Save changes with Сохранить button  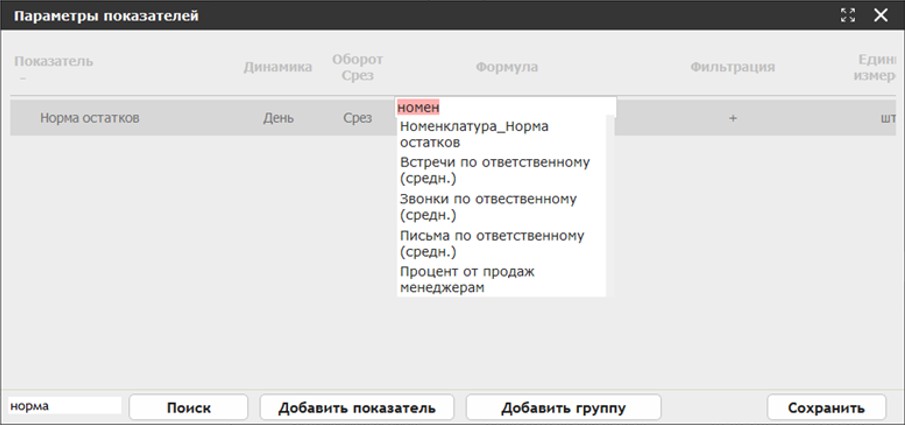click(827, 408)
